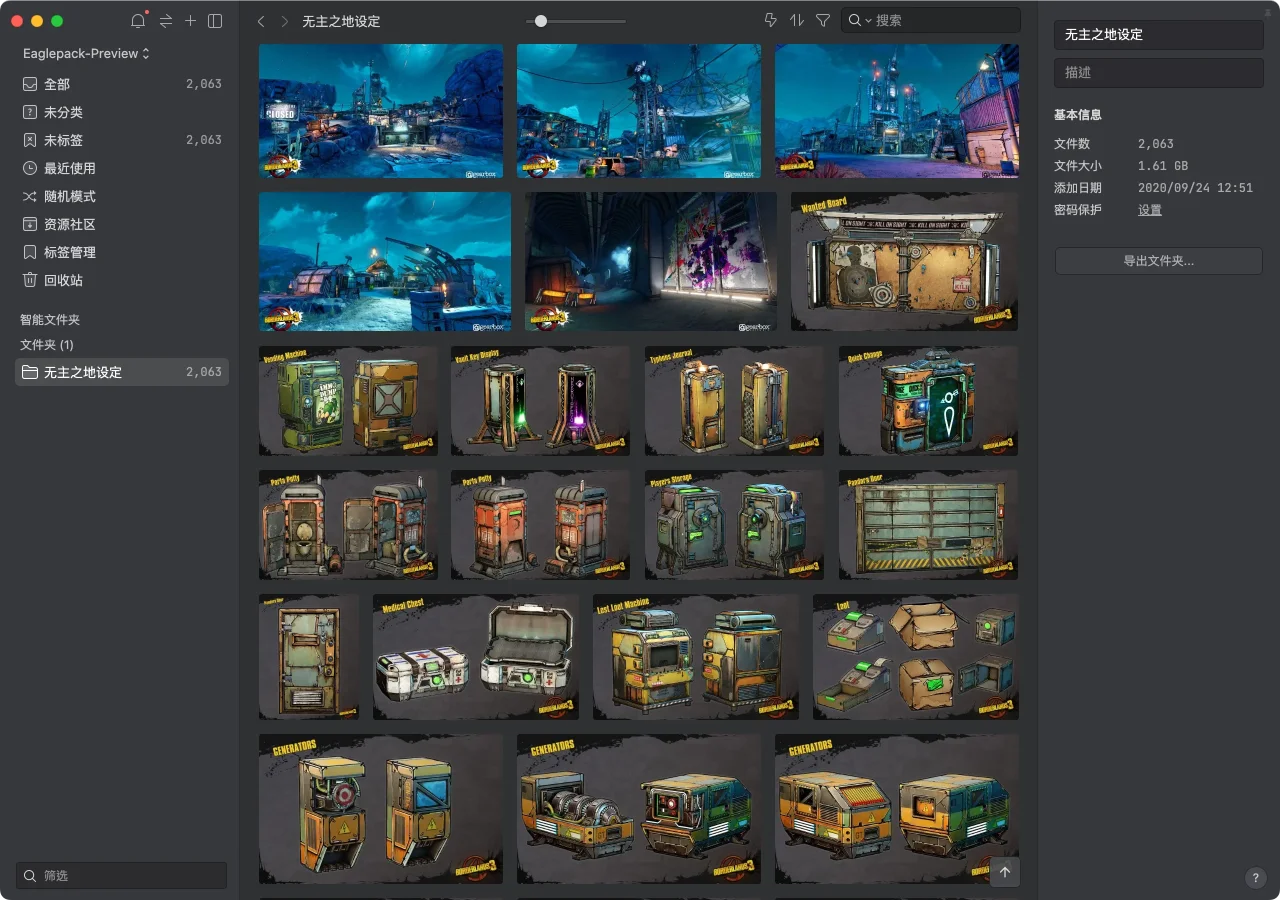Select 未标签 in the sidebar
Image resolution: width=1280 pixels, height=900 pixels.
[x=122, y=140]
